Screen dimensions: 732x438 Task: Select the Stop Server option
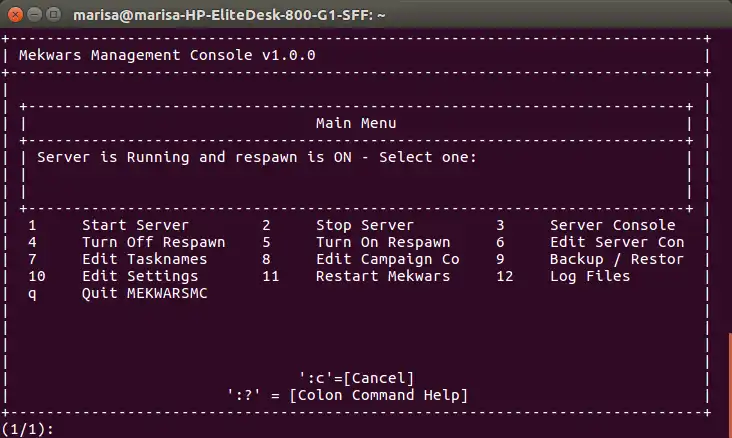coord(364,225)
